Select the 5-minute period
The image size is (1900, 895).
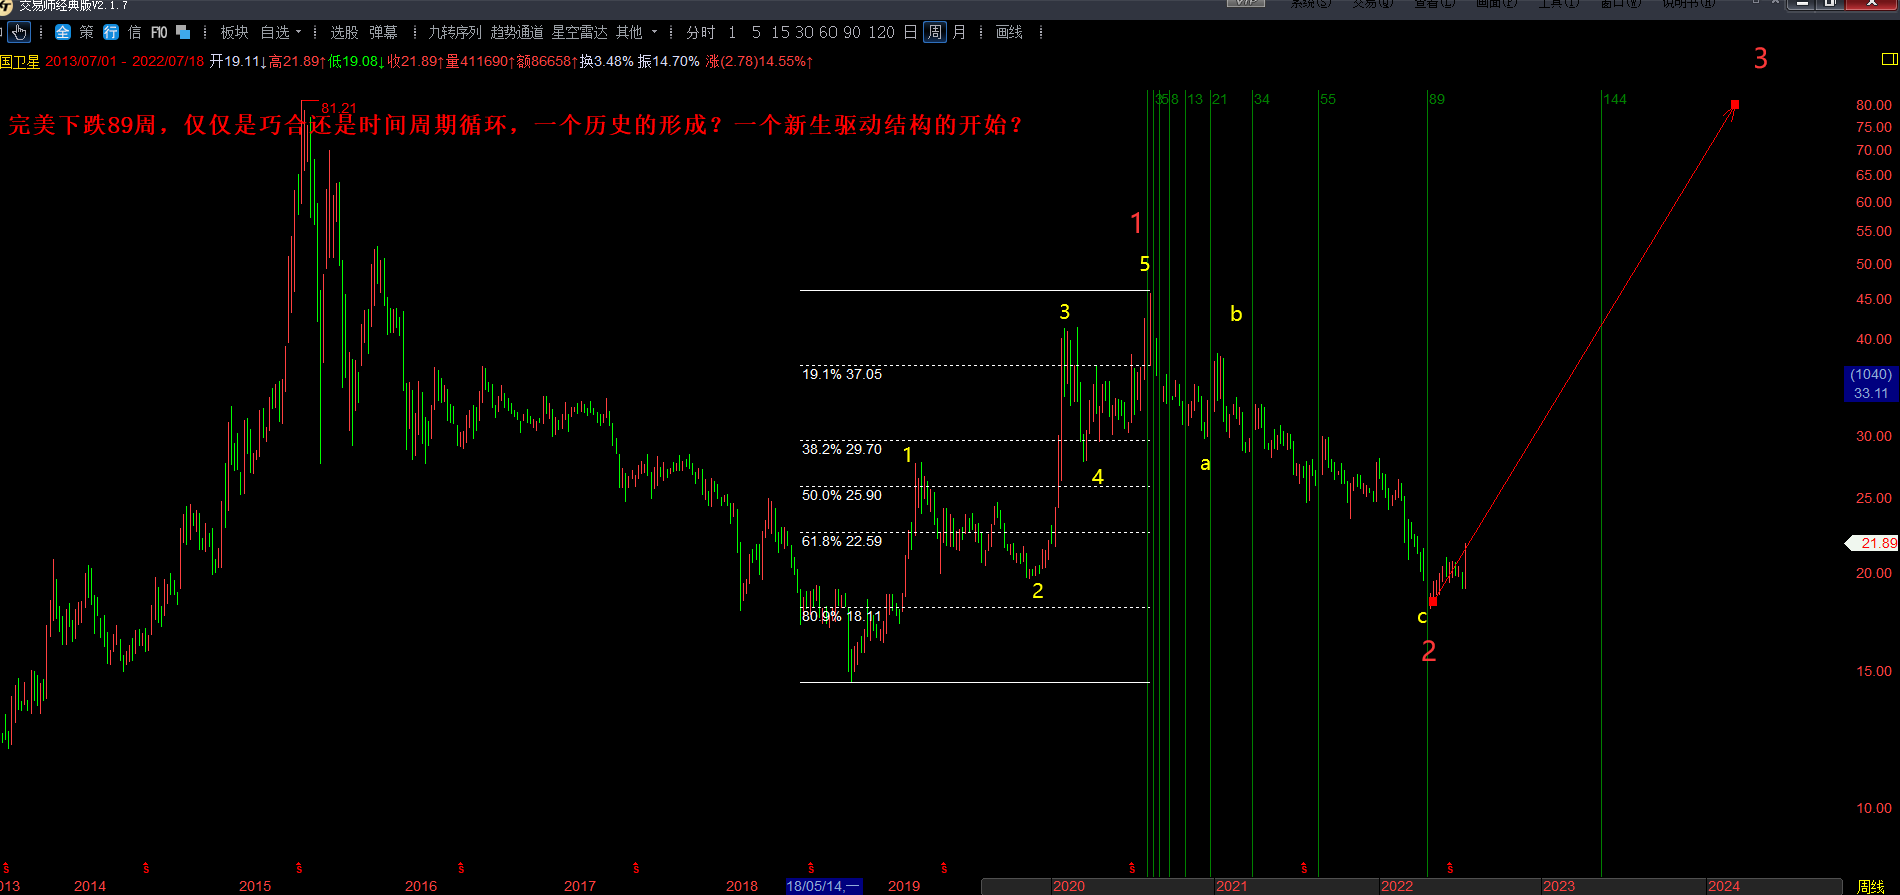(x=756, y=32)
